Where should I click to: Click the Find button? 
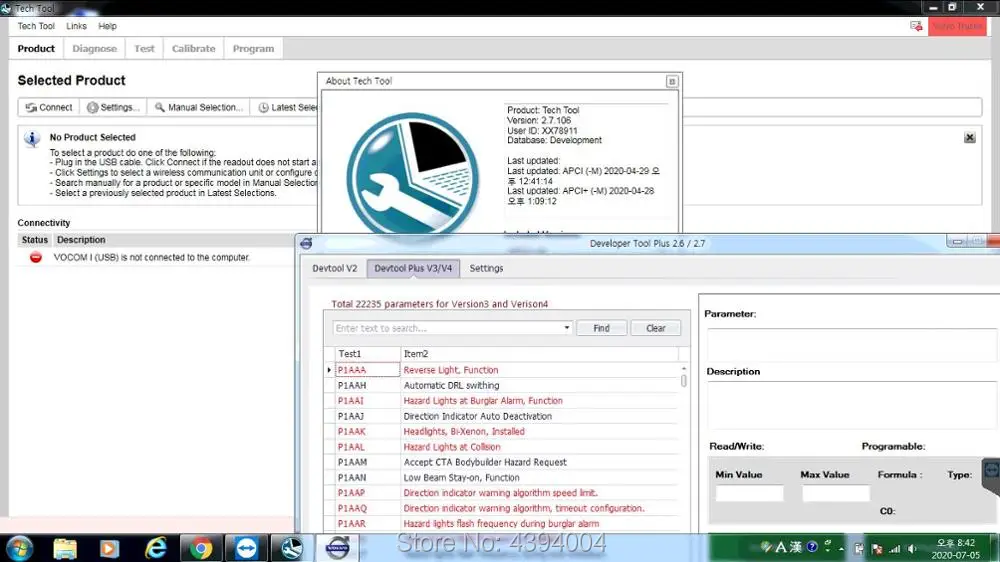point(601,328)
